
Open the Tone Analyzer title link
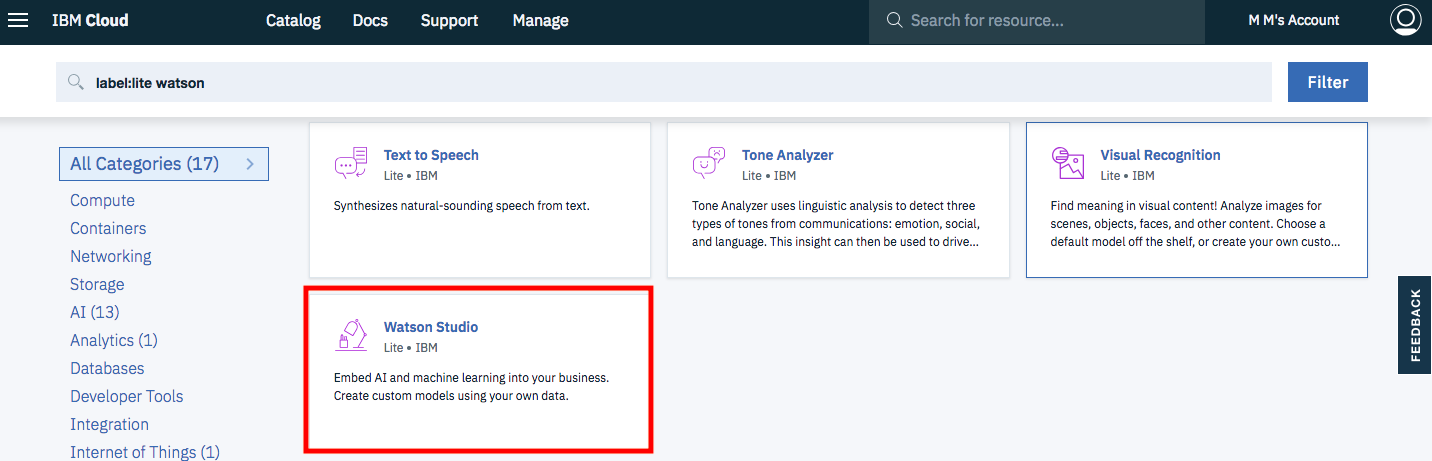tap(788, 155)
